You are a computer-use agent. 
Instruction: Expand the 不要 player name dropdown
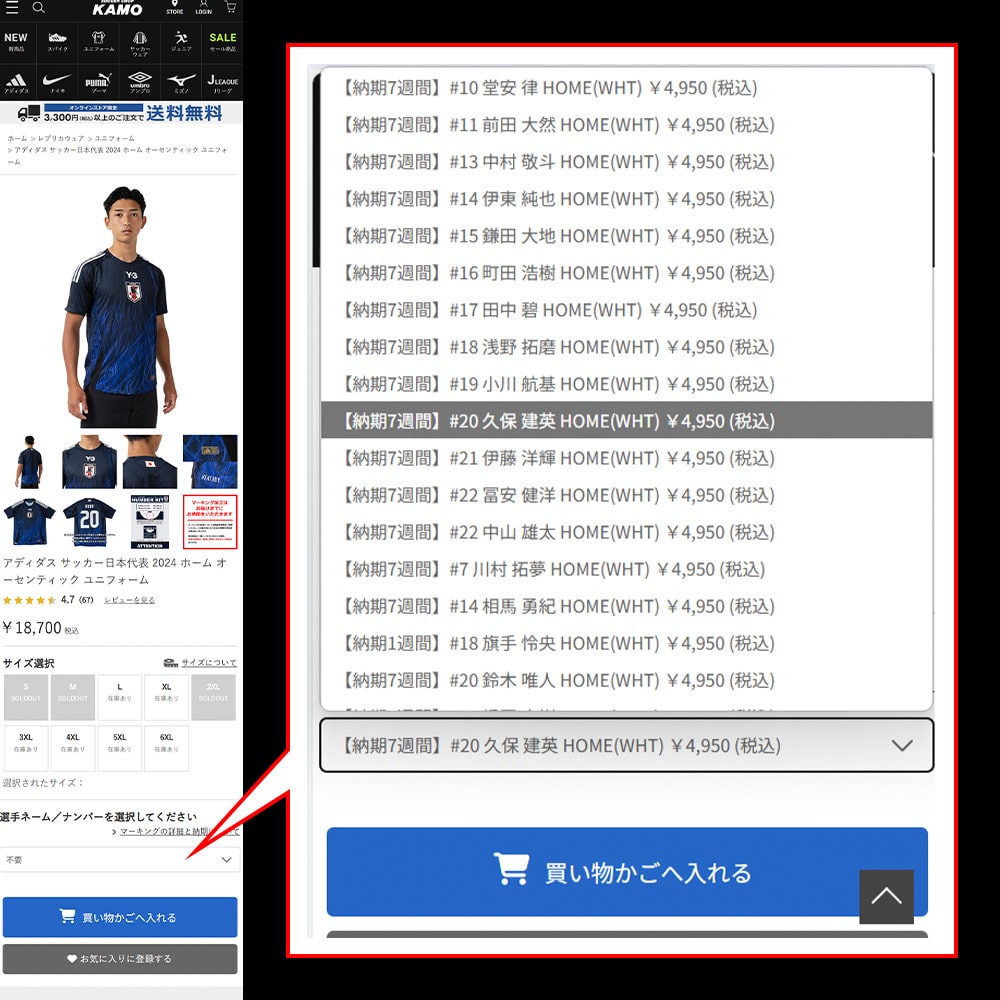click(120, 859)
